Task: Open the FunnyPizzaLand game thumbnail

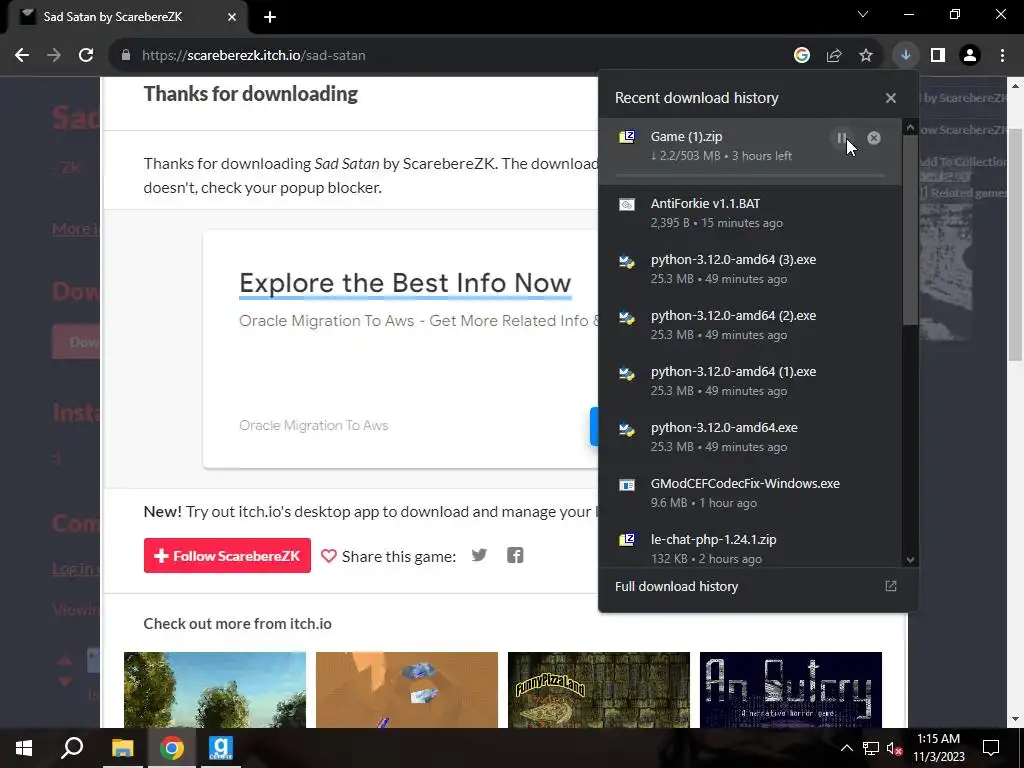Action: coord(599,690)
